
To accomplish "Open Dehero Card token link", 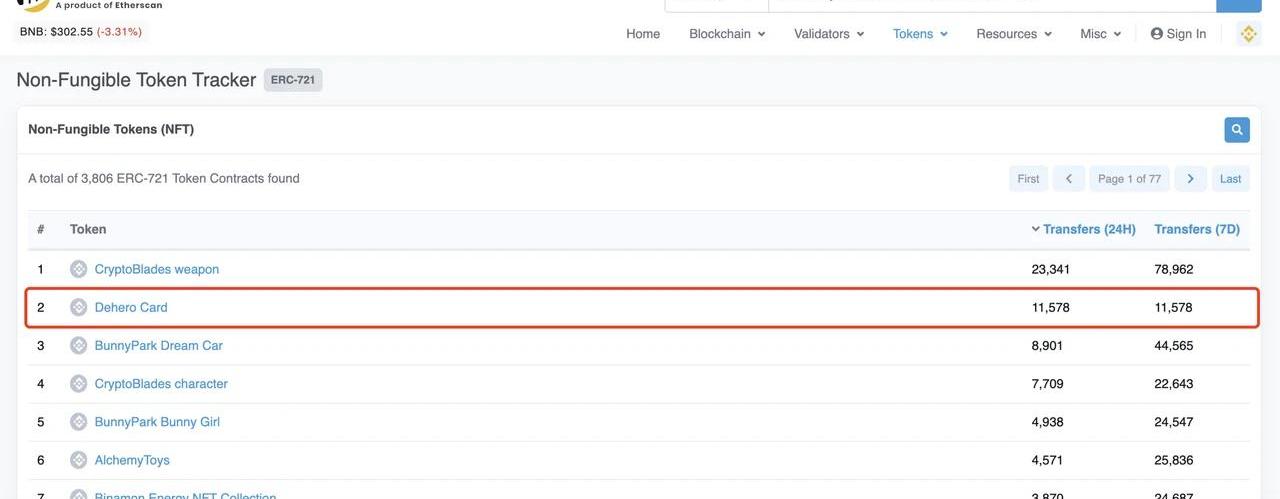I will pyautogui.click(x=131, y=307).
